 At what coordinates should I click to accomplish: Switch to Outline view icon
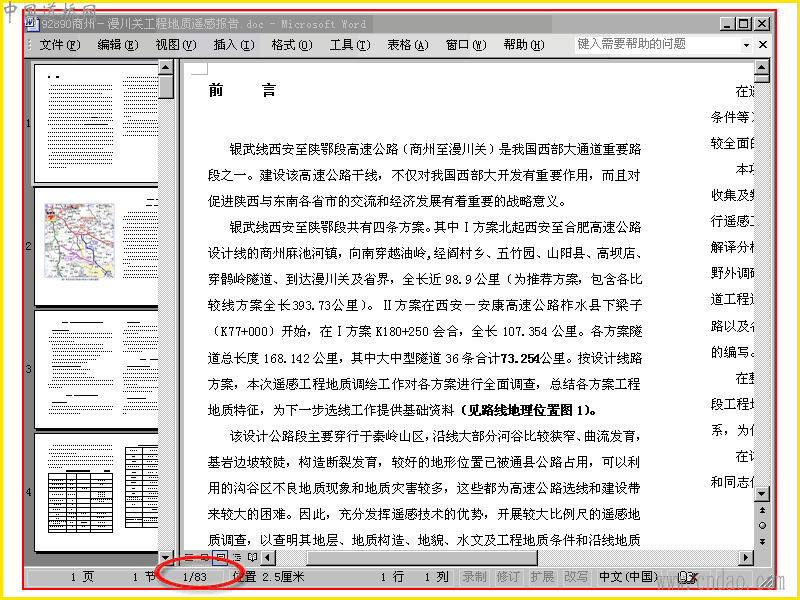(236, 557)
